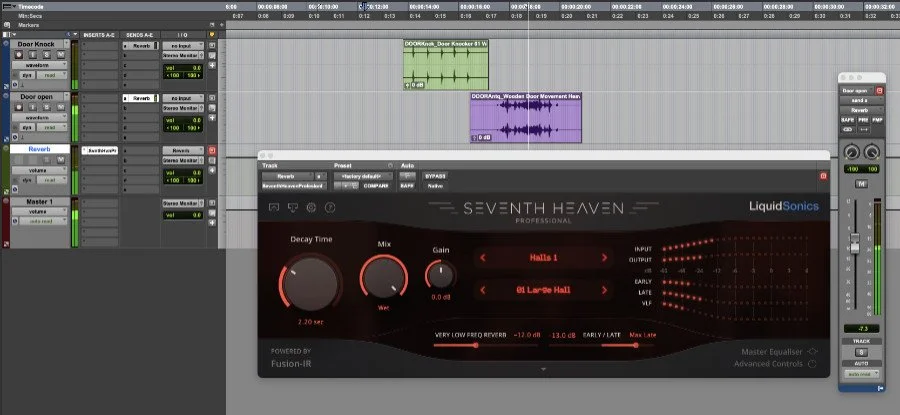The width and height of the screenshot is (900, 415).
Task: Select next preset after 01 Large Hall
Action: coord(604,290)
